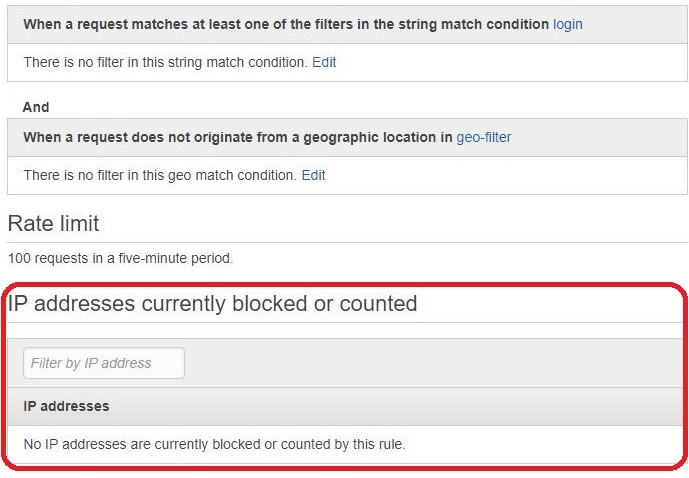Screen dimensions: 689x478
Task: Click the gray filter bar beside the IP input
Action: click(430, 363)
